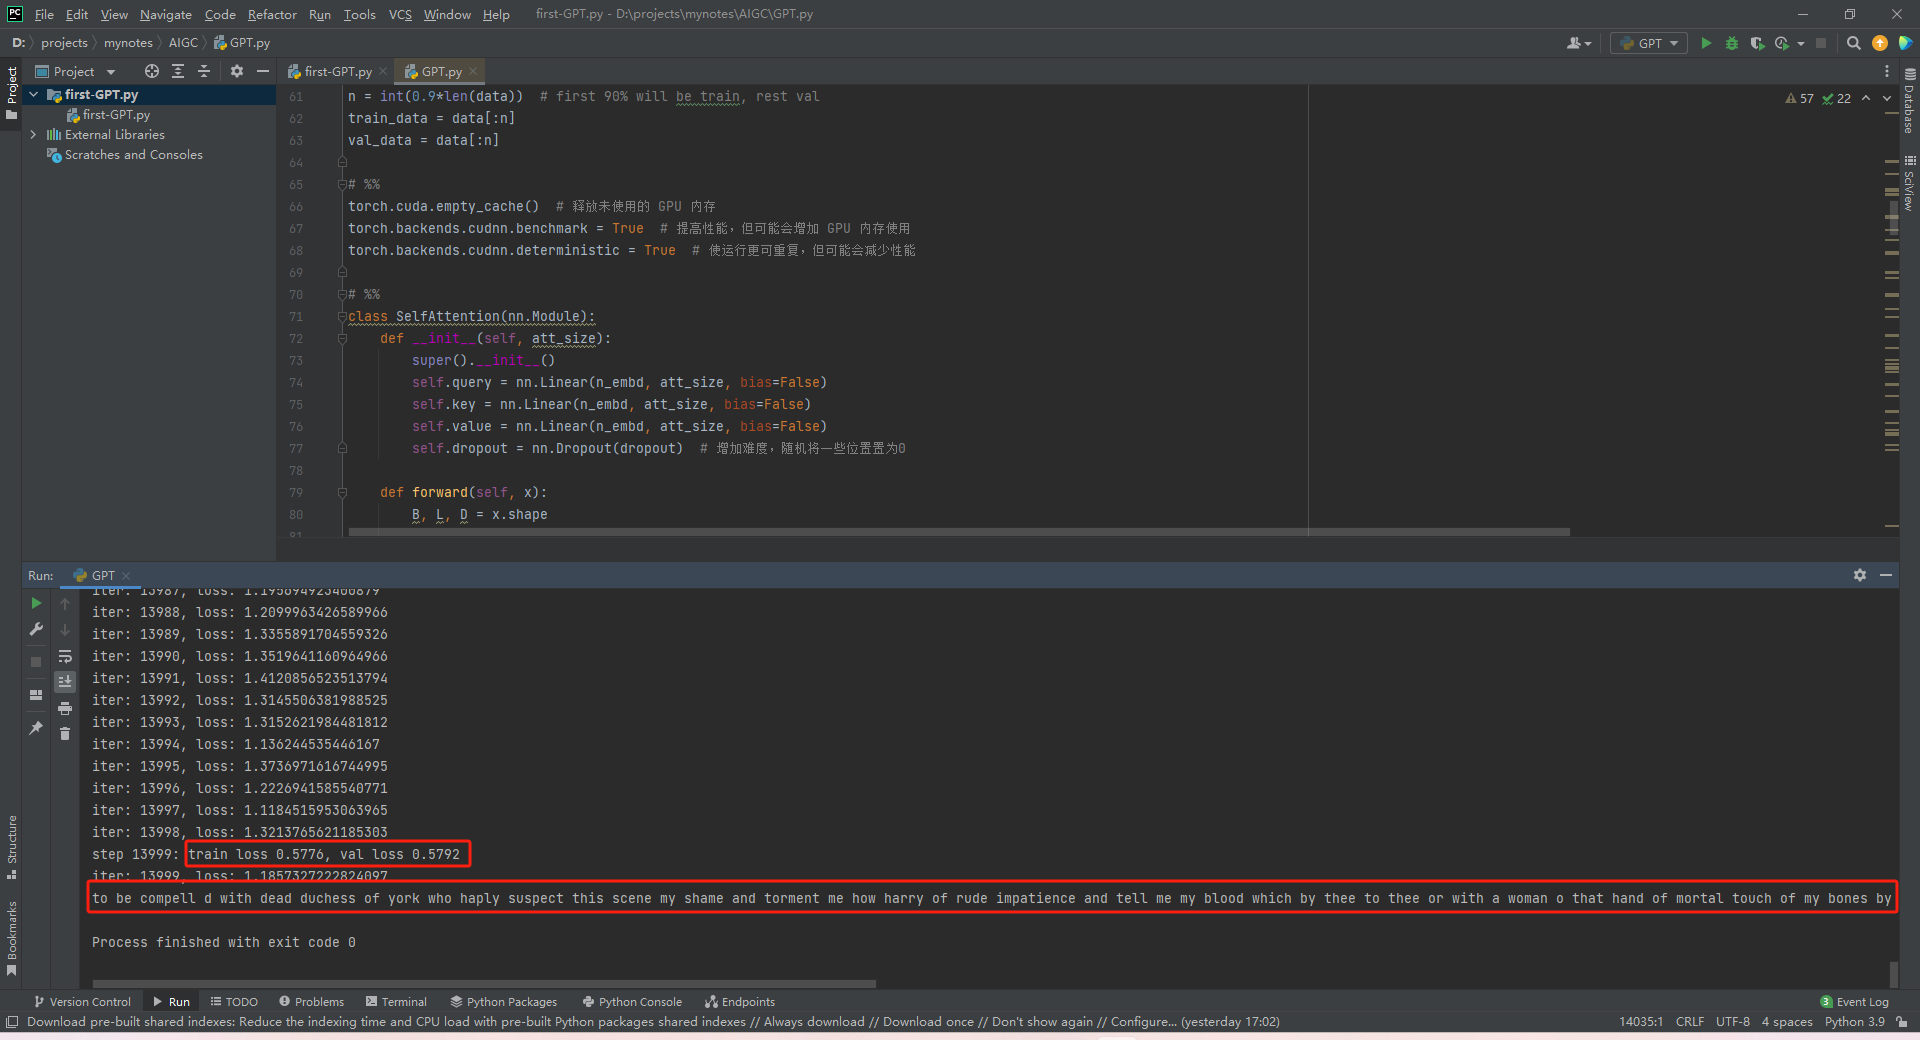Click the orange IDE update arrow icon
The height and width of the screenshot is (1040, 1920).
point(1880,43)
